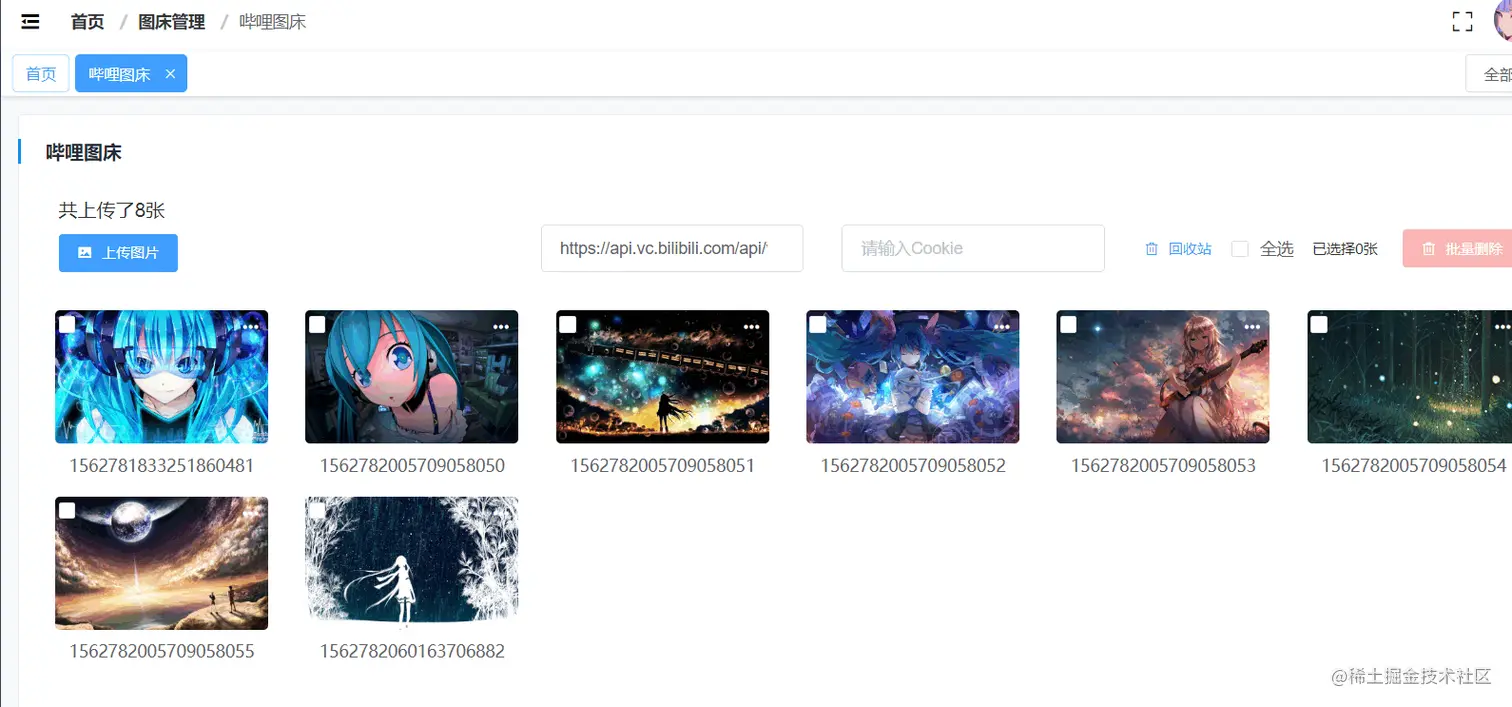The height and width of the screenshot is (707, 1512).
Task: Tick the 全选 select-all checkbox
Action: pyautogui.click(x=1240, y=249)
